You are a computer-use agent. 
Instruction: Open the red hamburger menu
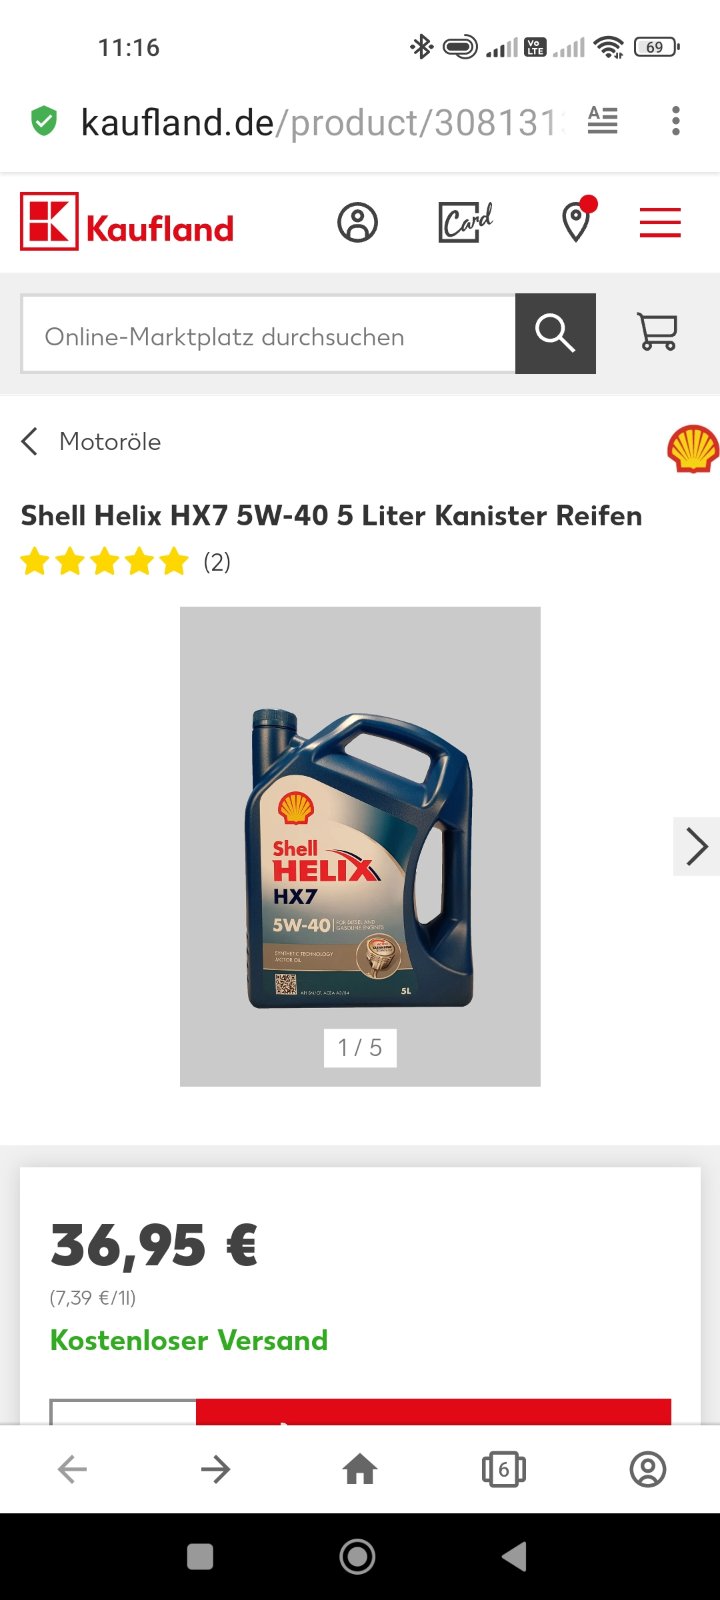point(660,222)
